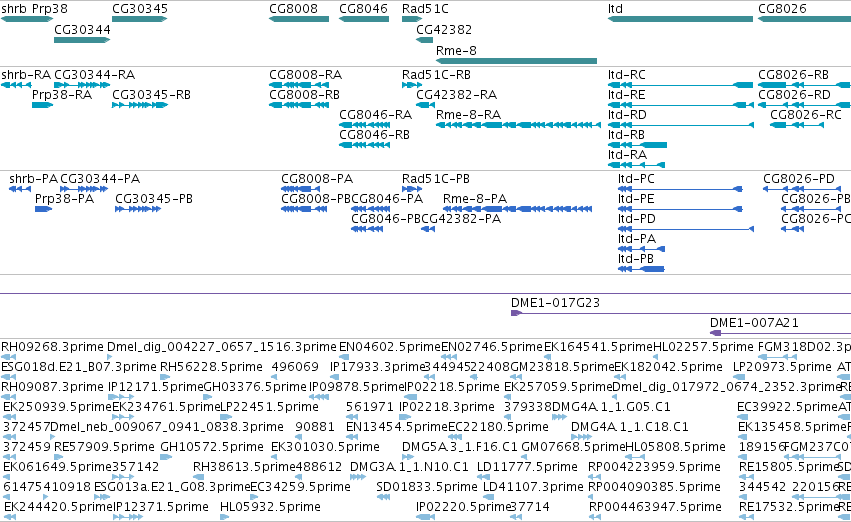Select transcript CG8026-RB
This screenshot has height=522, width=851.
[x=804, y=85]
